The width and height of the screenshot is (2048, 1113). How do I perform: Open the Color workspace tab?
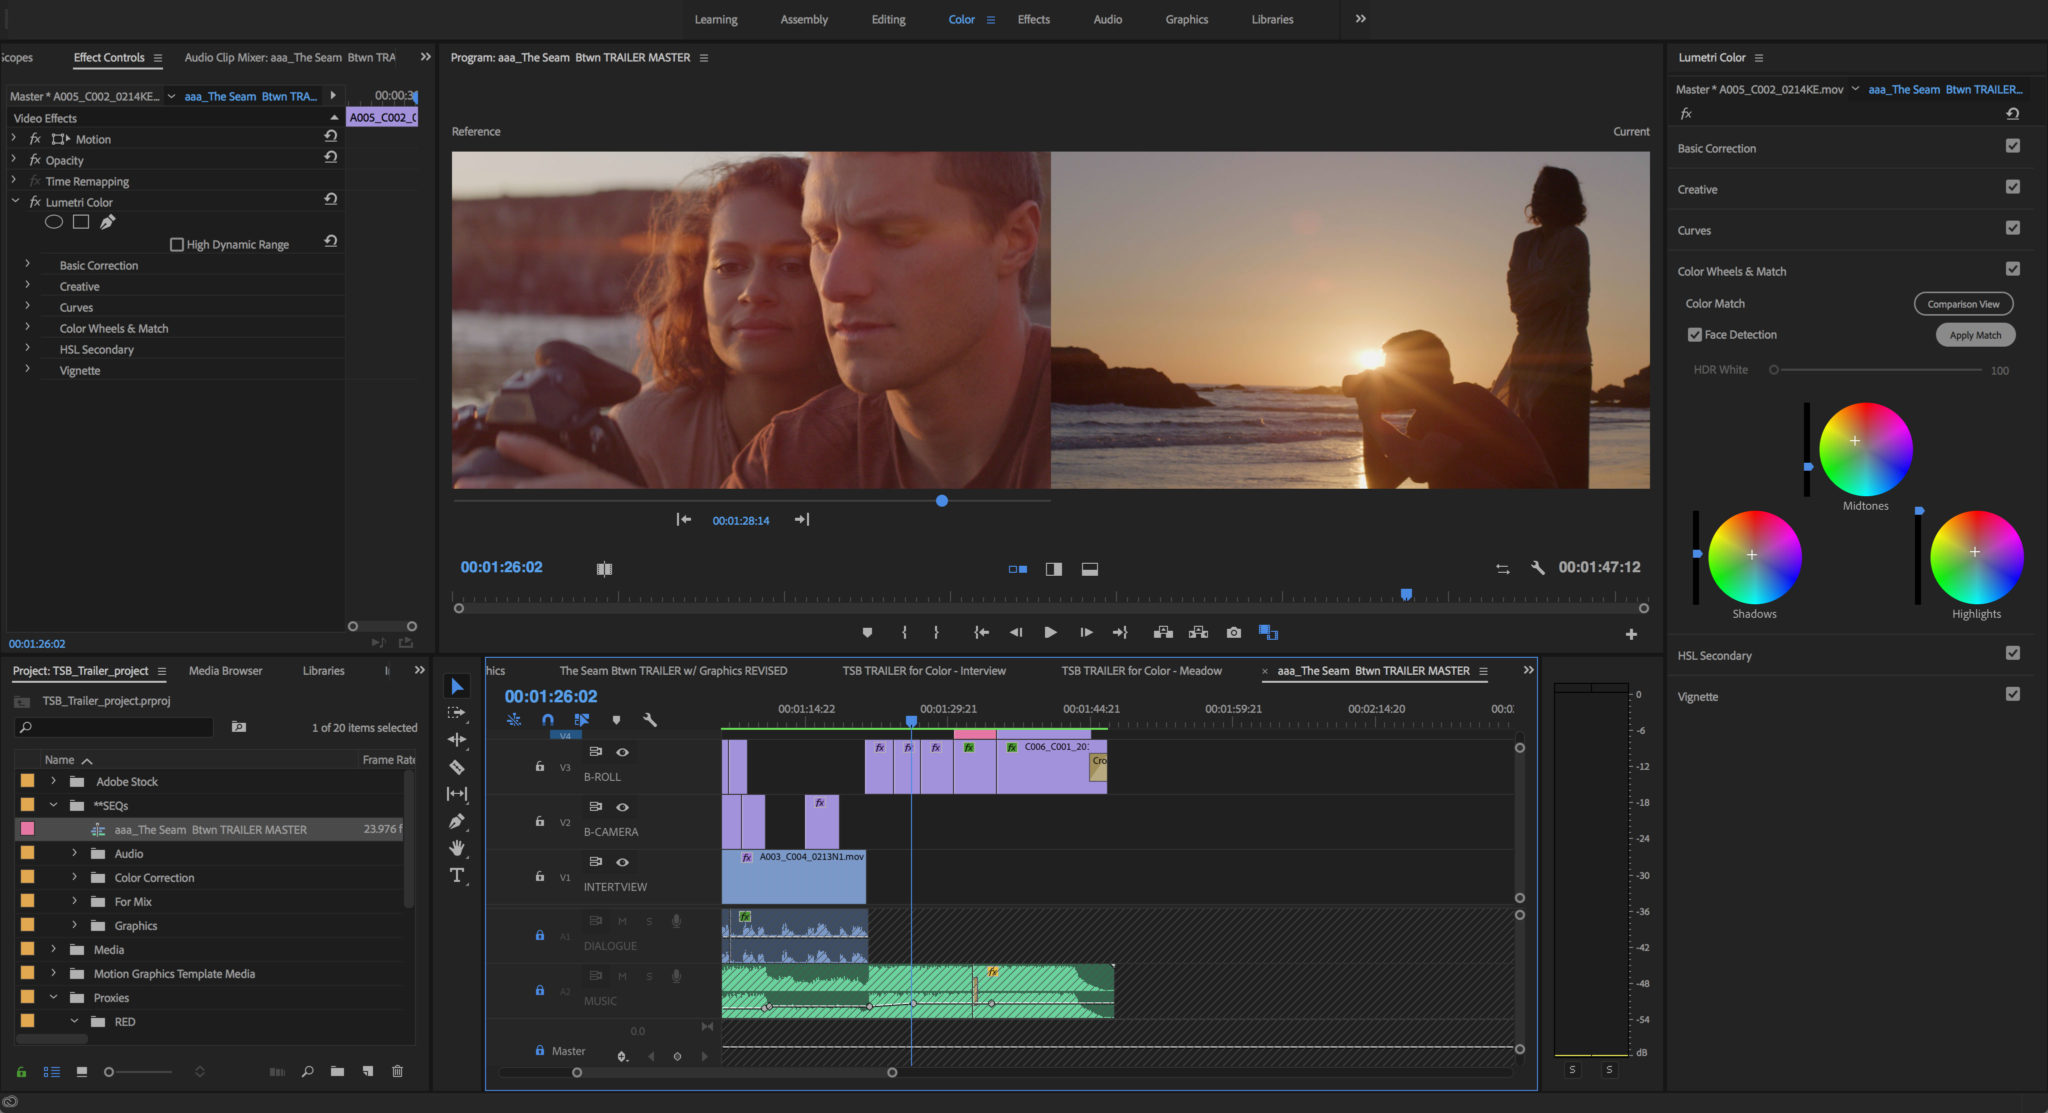[960, 18]
